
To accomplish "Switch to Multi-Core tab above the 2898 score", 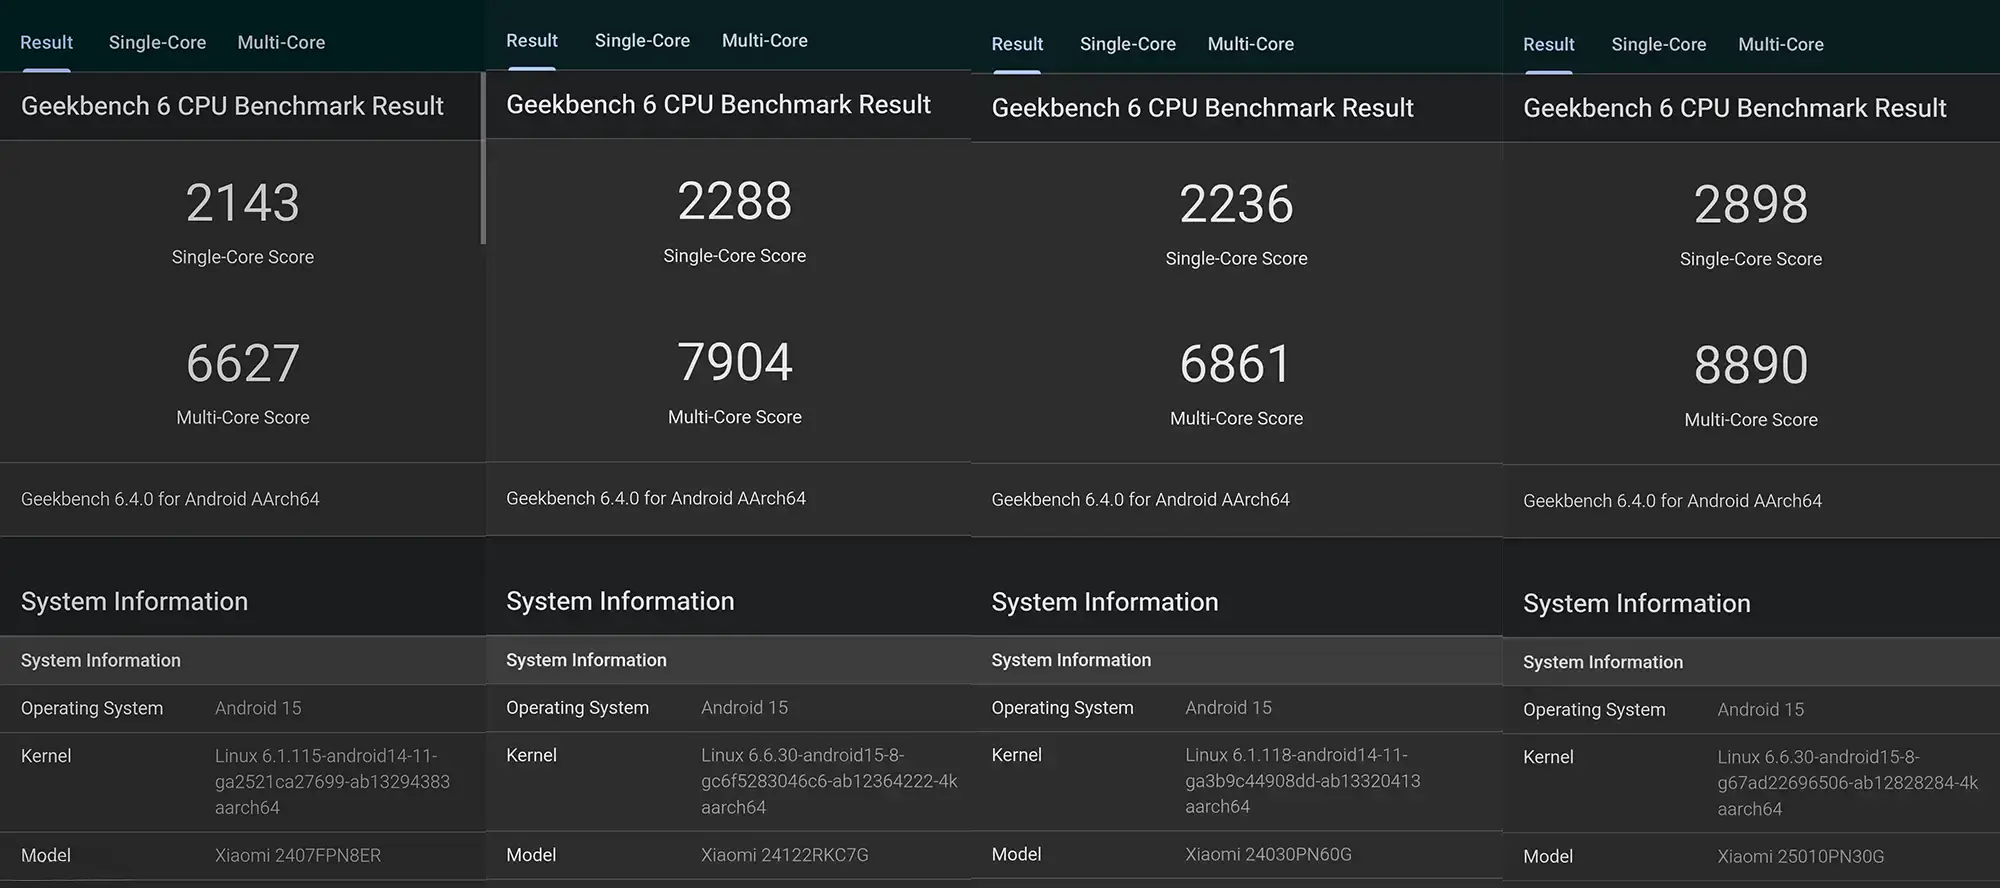I will pyautogui.click(x=1781, y=45).
